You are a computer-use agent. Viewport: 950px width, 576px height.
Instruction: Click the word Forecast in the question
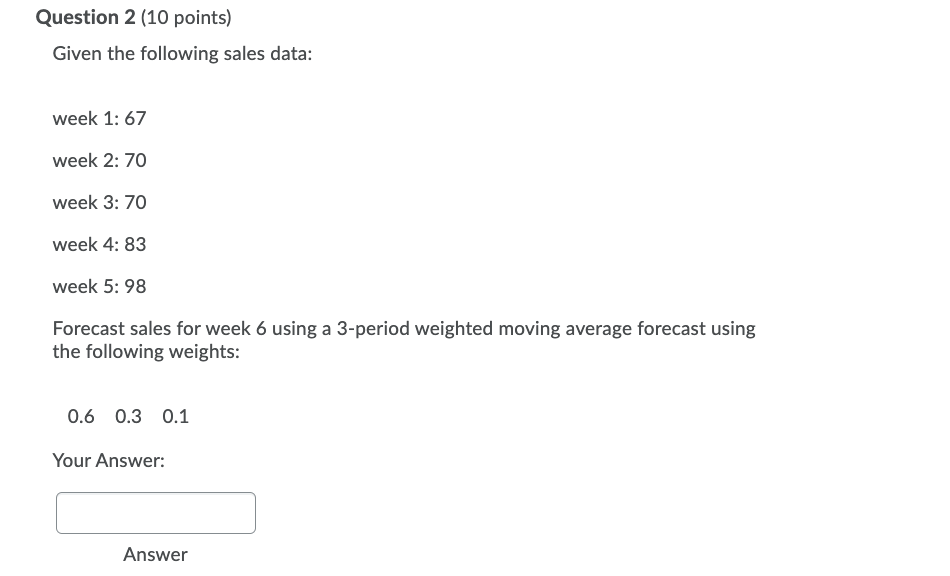(x=84, y=328)
